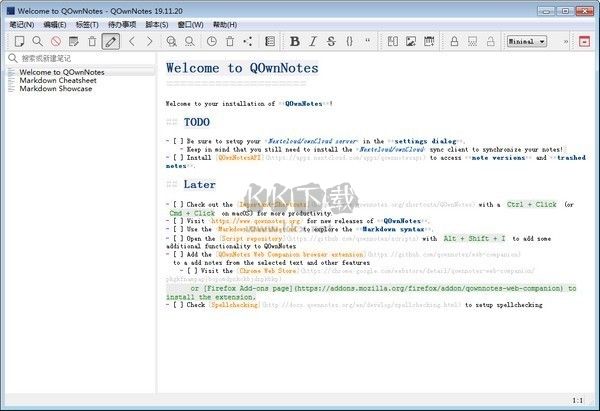The width and height of the screenshot is (600, 411).
Task: Open the 待办事项 menu
Action: pyautogui.click(x=122, y=24)
